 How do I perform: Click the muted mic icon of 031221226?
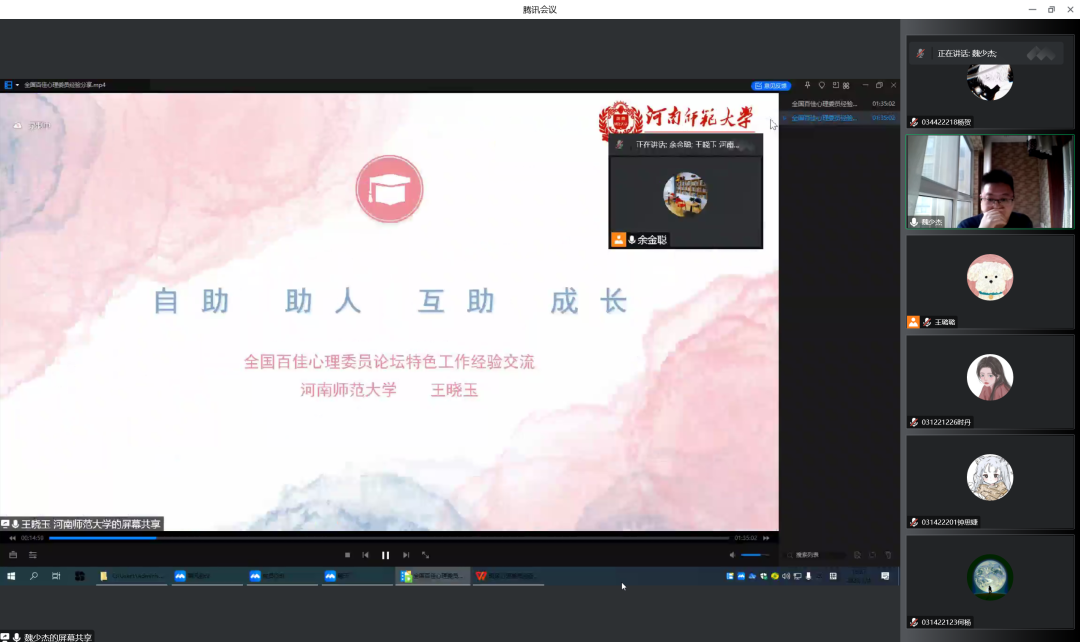pos(914,422)
